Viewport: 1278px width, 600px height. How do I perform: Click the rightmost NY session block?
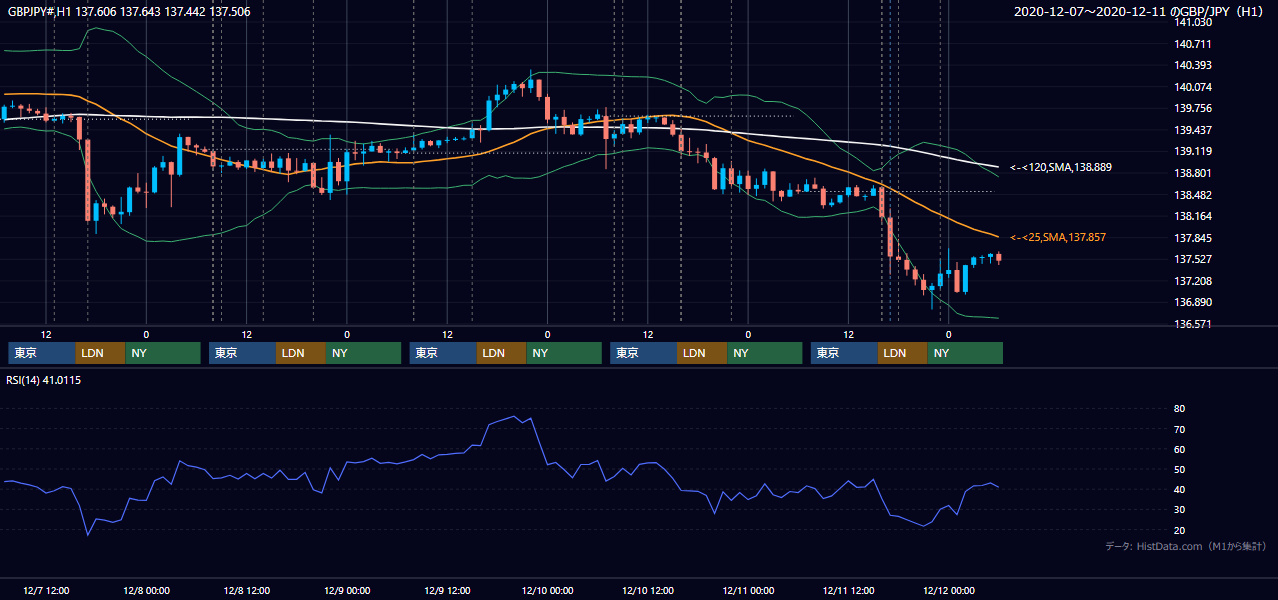[965, 353]
